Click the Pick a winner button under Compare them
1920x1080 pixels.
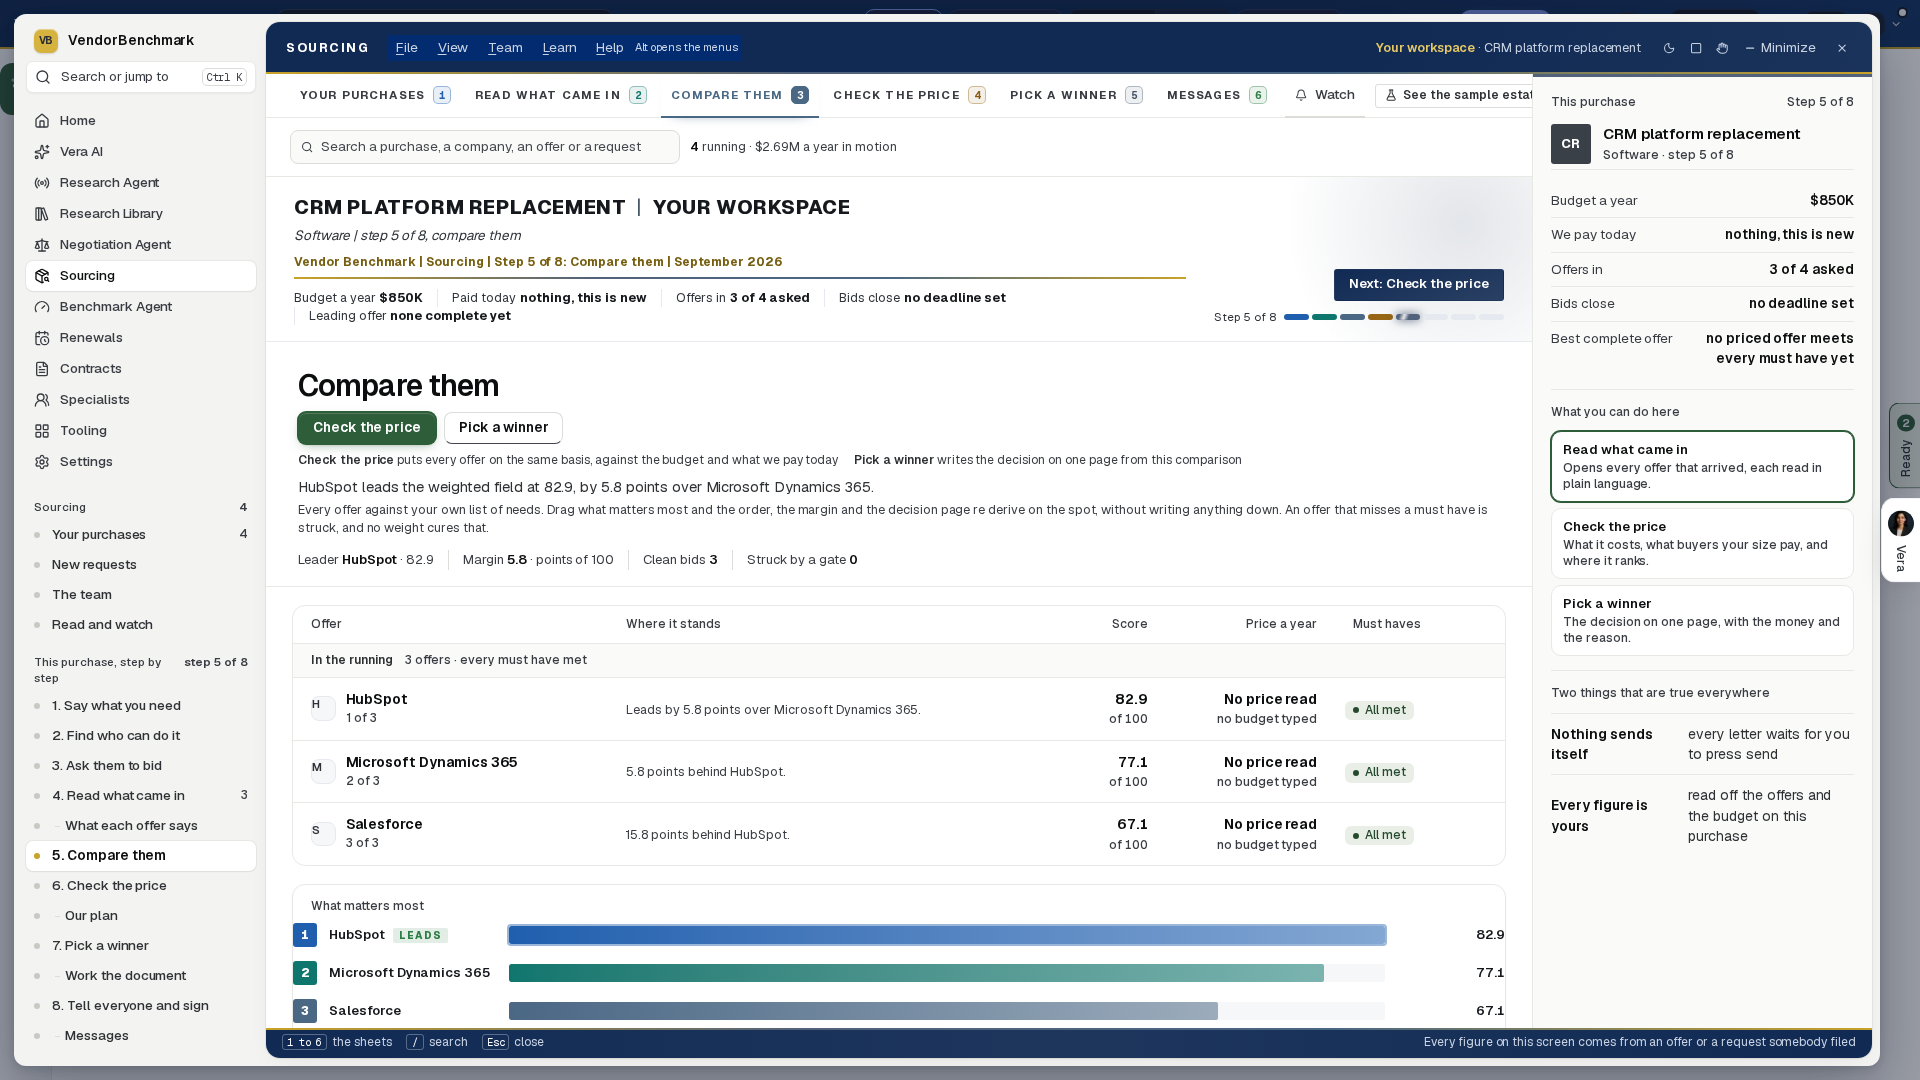(x=503, y=428)
